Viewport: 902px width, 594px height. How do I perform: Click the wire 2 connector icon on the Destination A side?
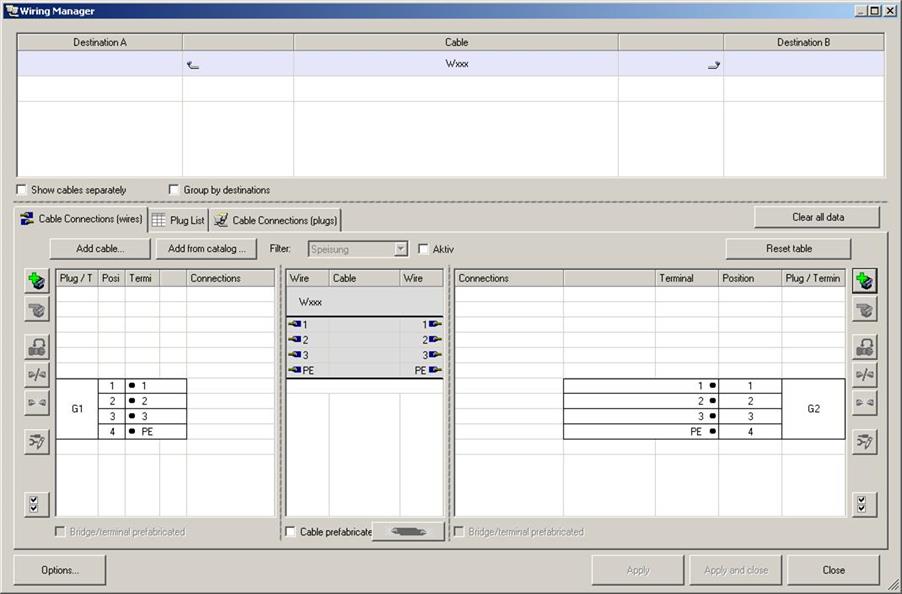tap(295, 339)
